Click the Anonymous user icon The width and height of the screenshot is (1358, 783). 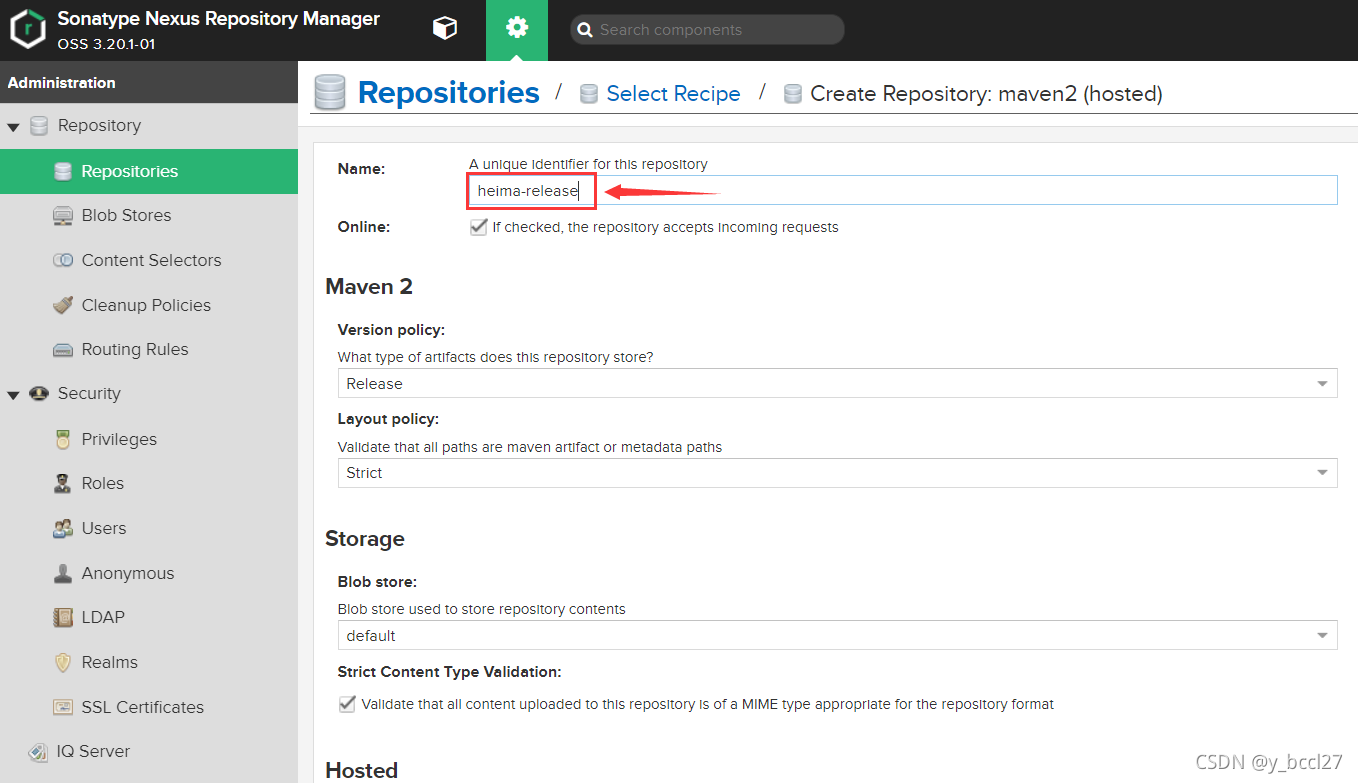click(x=63, y=573)
